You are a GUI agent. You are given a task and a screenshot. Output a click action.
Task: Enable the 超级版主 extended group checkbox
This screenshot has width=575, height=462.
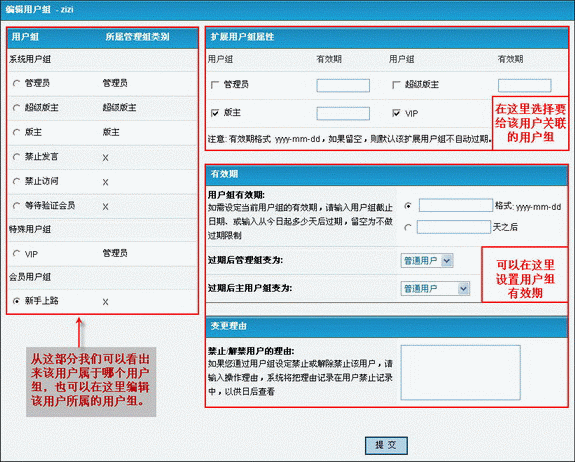pyautogui.click(x=396, y=85)
